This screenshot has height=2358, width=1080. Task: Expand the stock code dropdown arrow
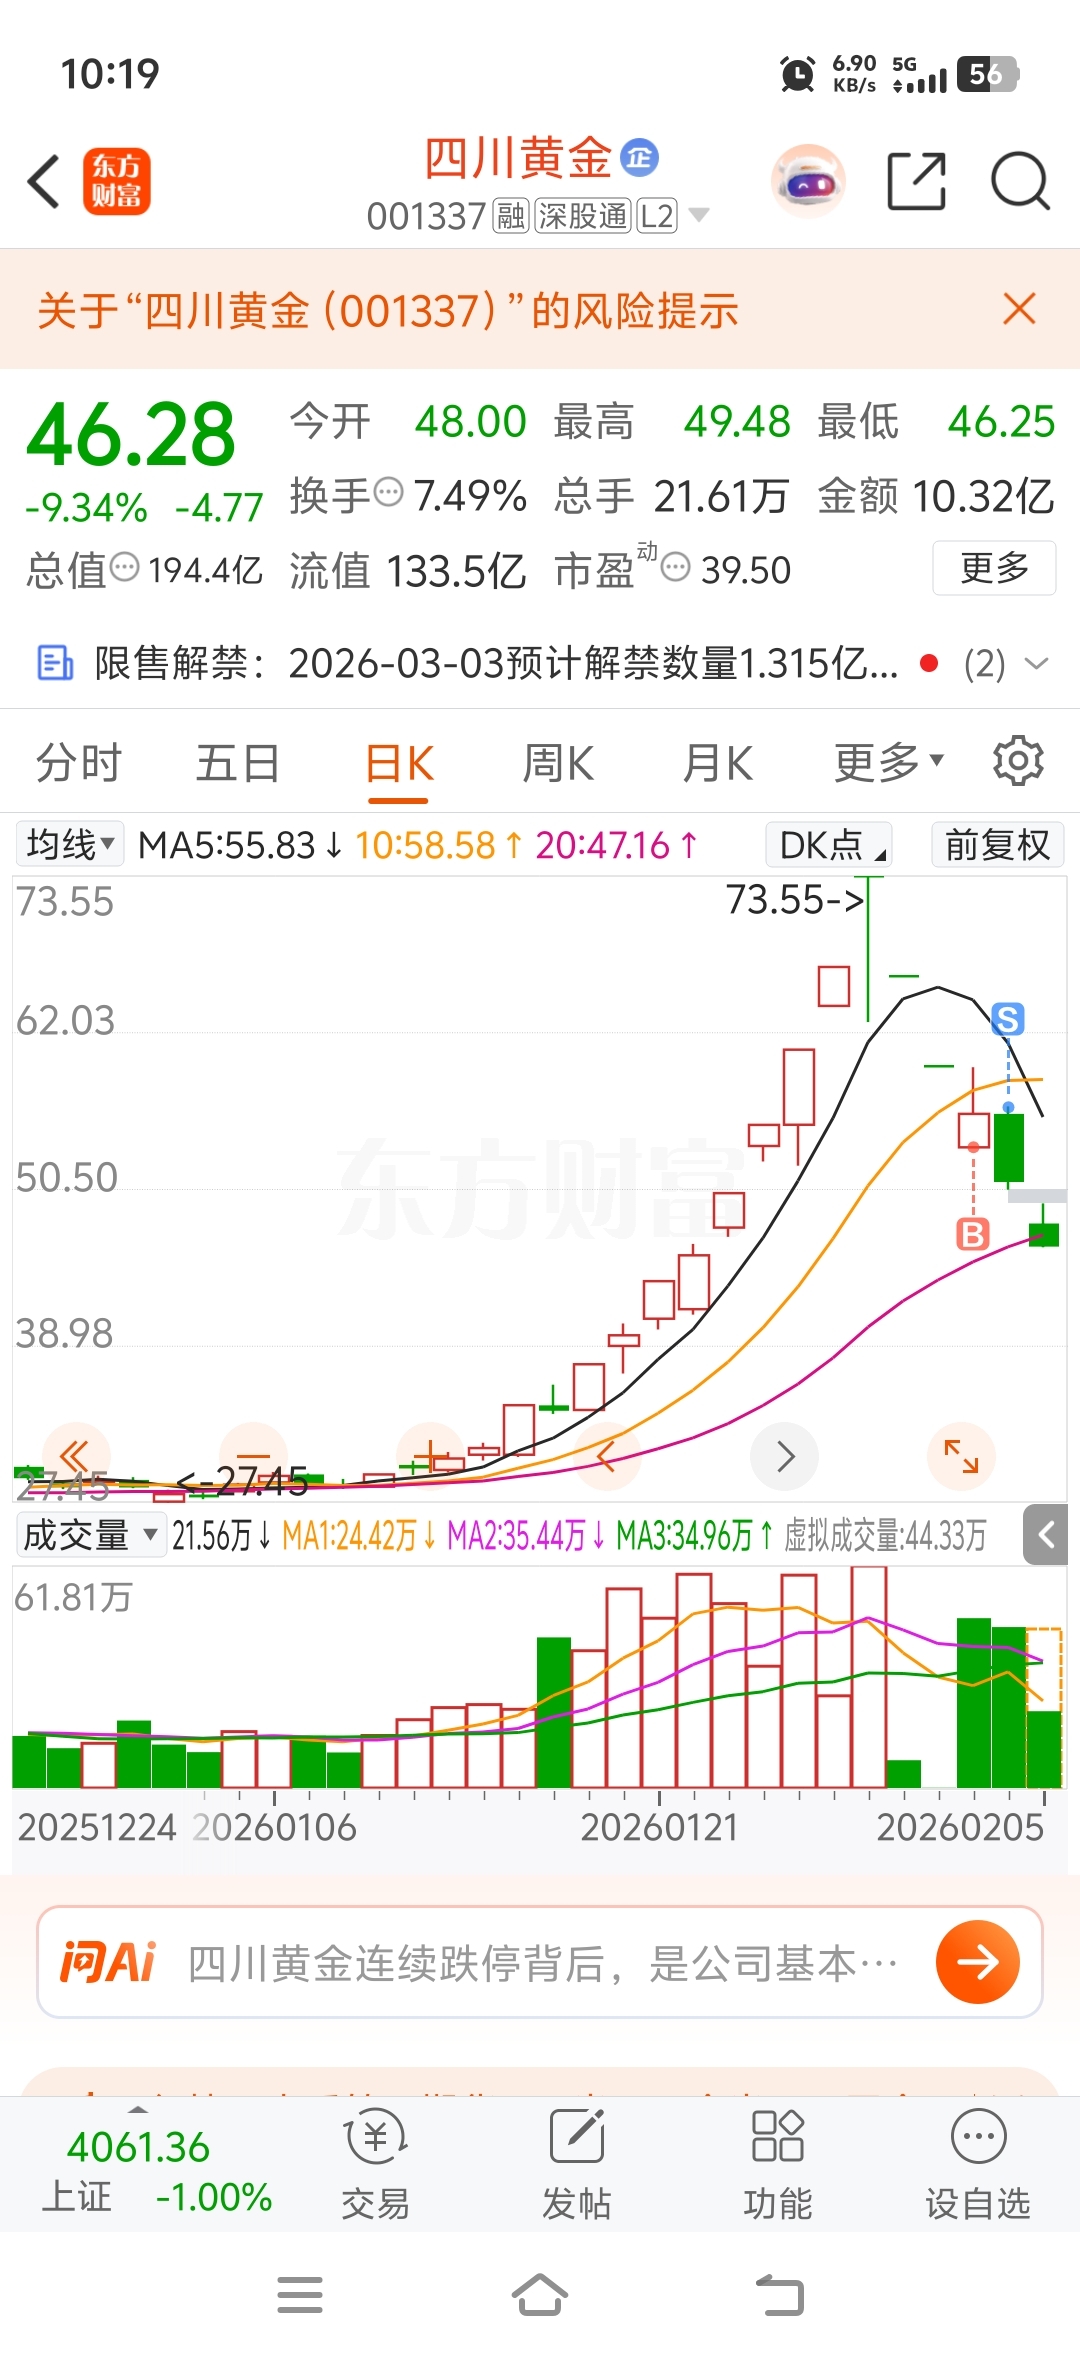(699, 215)
